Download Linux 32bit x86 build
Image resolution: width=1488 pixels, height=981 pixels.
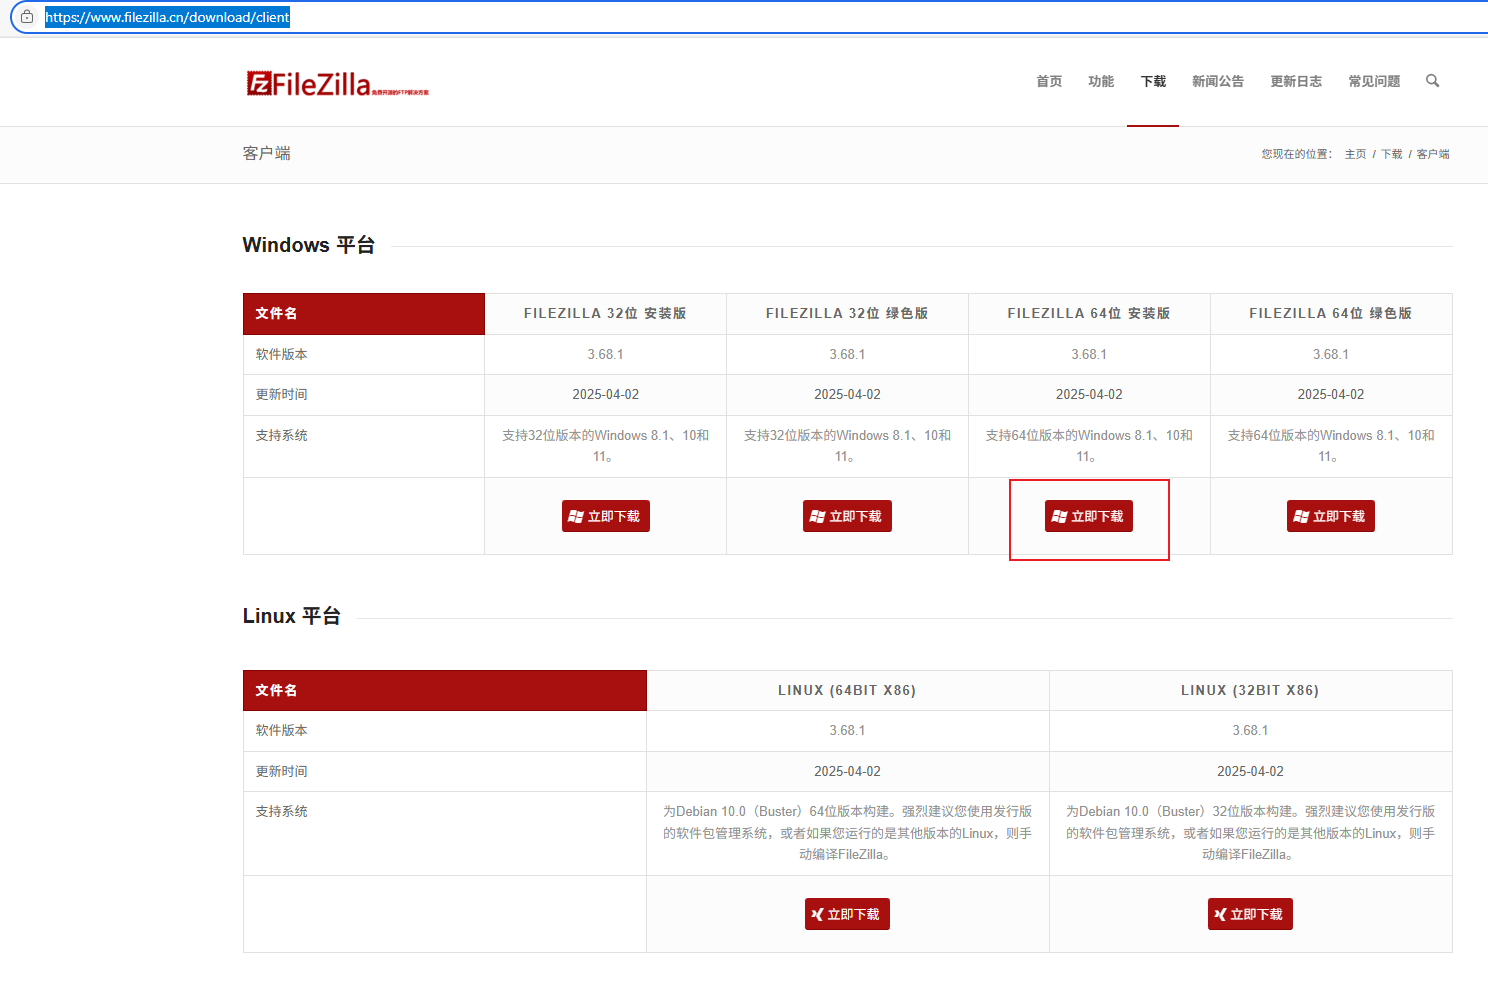[x=1250, y=914]
